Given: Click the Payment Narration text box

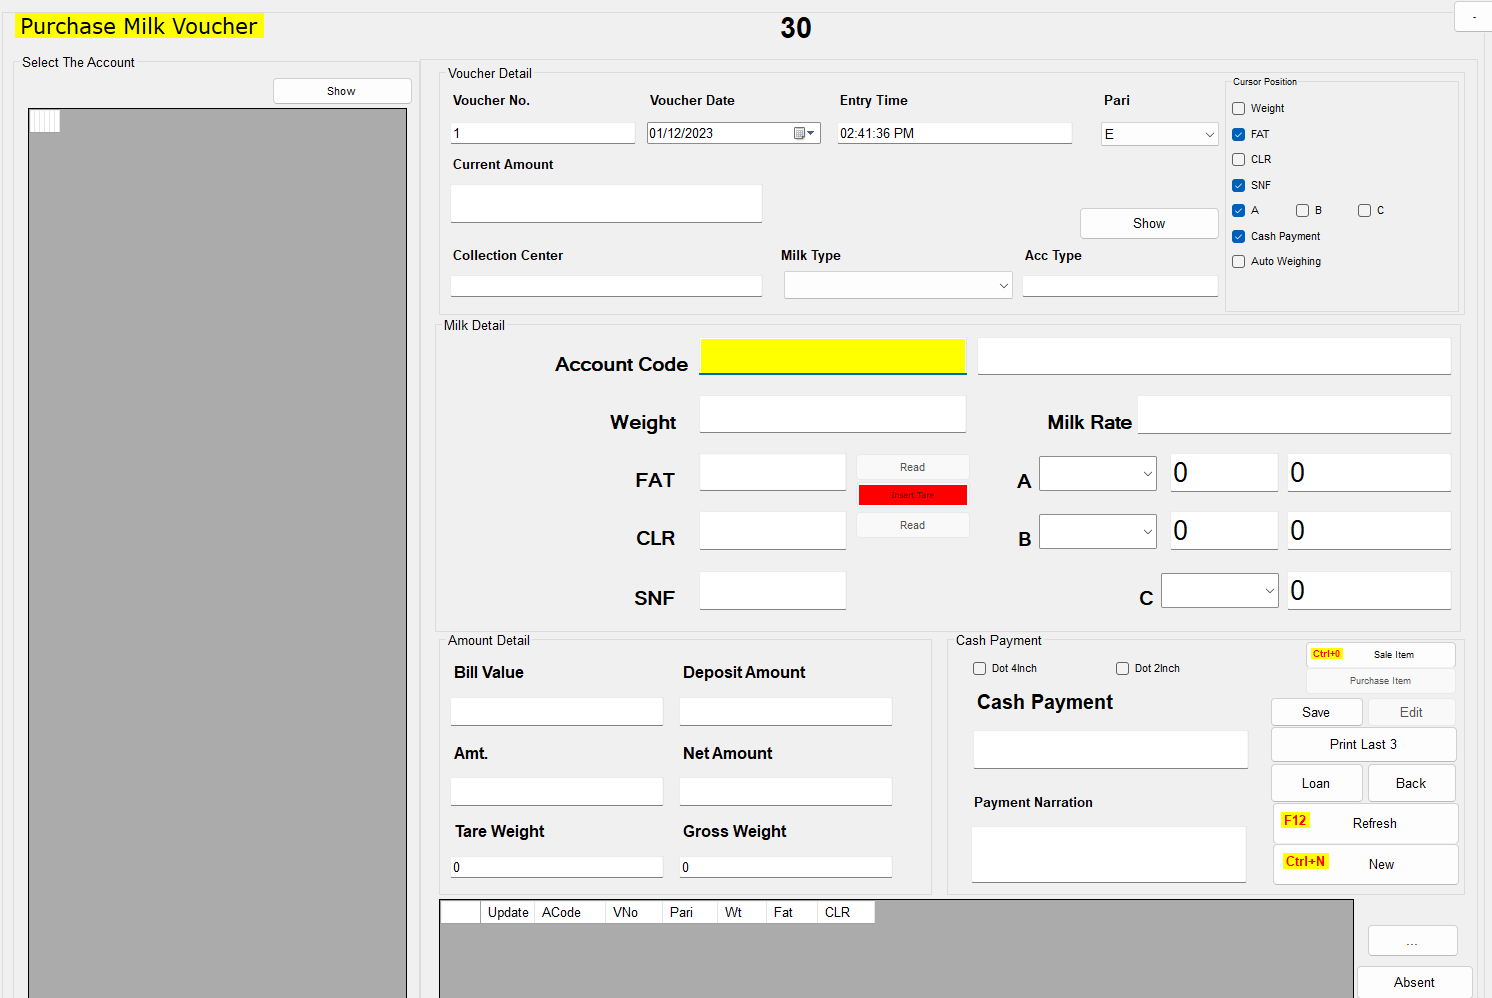Looking at the screenshot, I should coord(1109,854).
